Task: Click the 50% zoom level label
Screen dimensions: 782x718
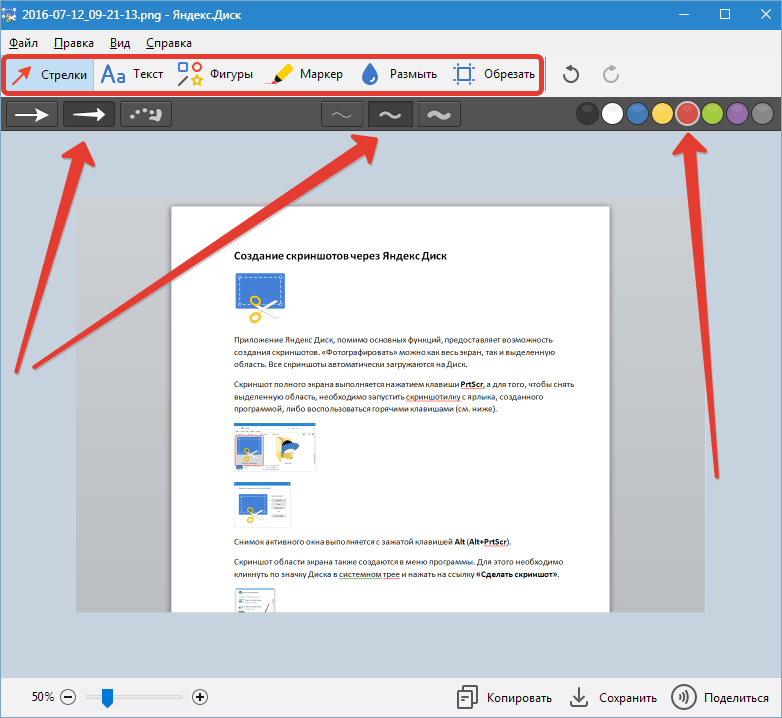Action: (x=43, y=697)
